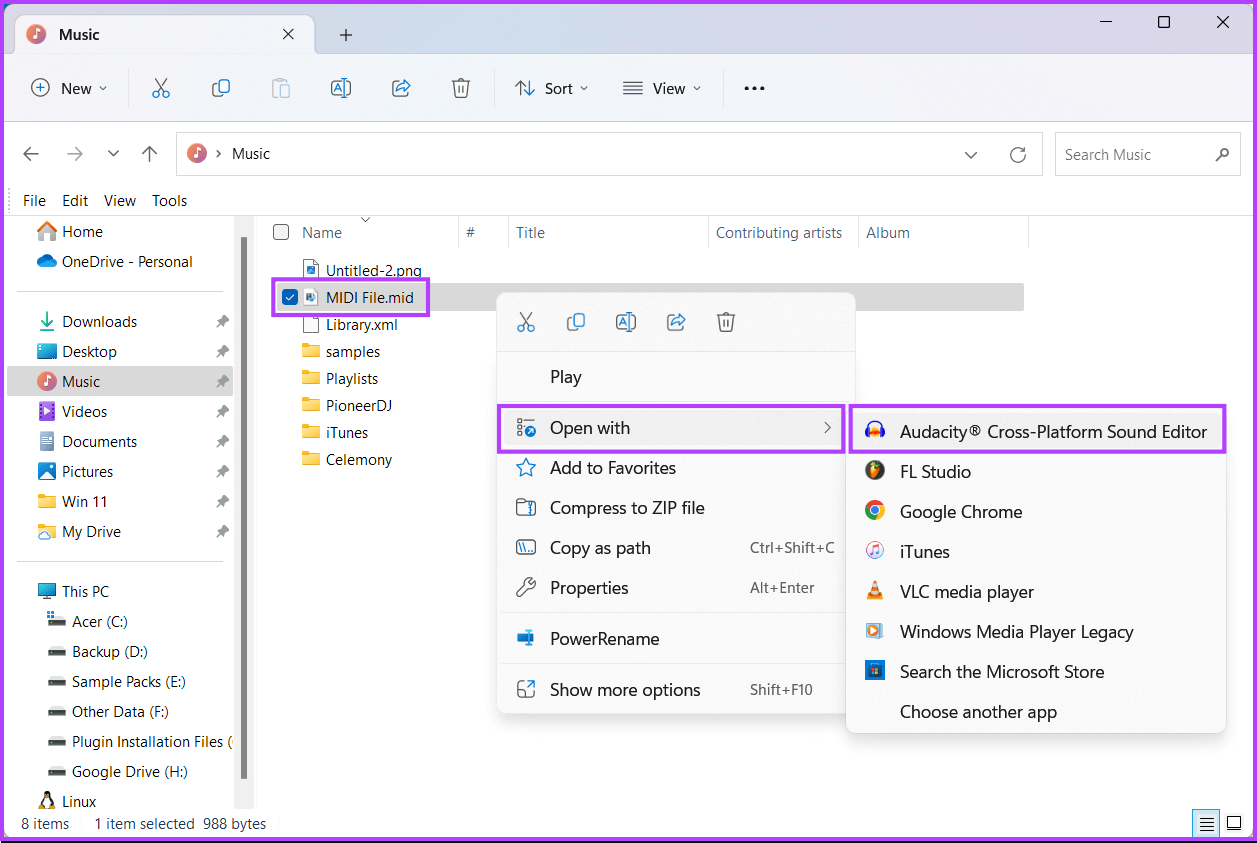Open the Sort dropdown
This screenshot has height=843, width=1257.
coord(552,88)
